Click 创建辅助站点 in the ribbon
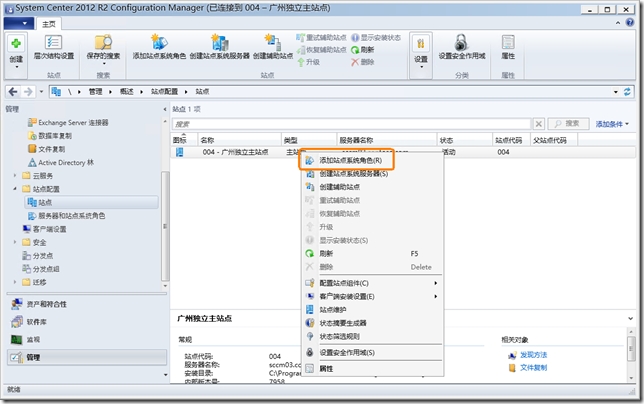Image resolution: width=644 pixels, height=404 pixels. tap(273, 47)
